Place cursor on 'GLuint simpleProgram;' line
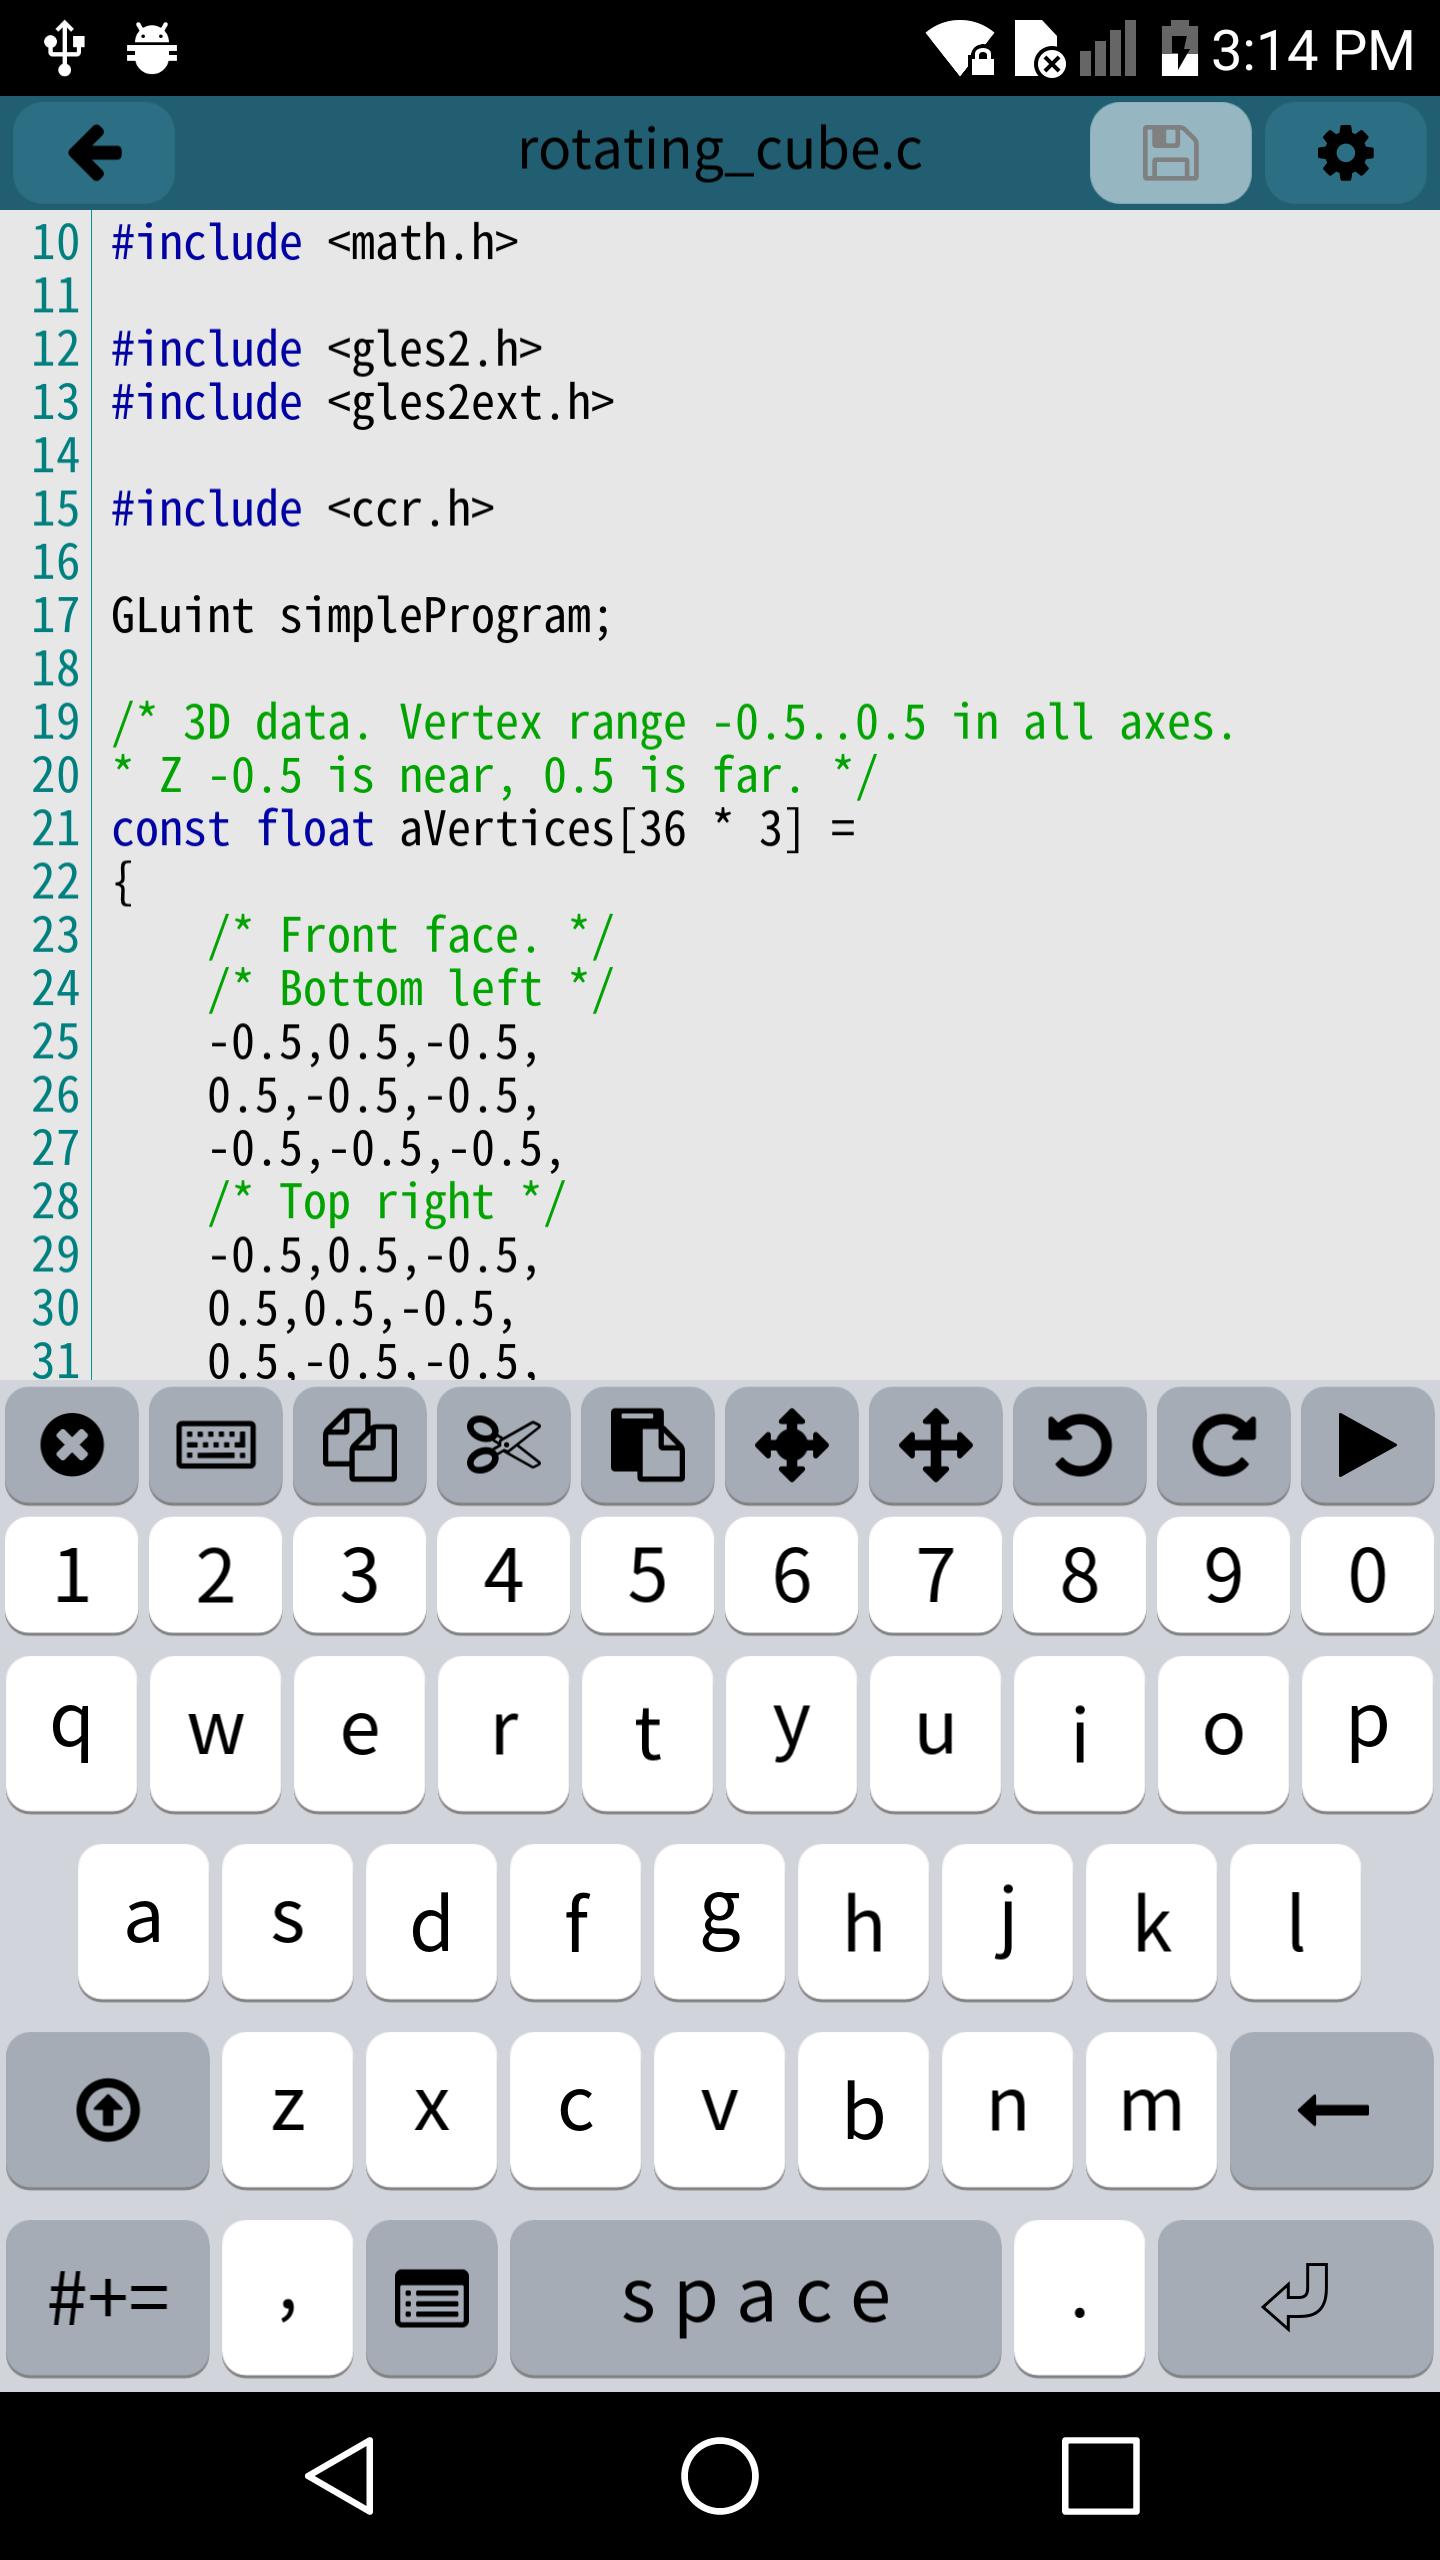The image size is (1440, 2560). pyautogui.click(x=361, y=616)
